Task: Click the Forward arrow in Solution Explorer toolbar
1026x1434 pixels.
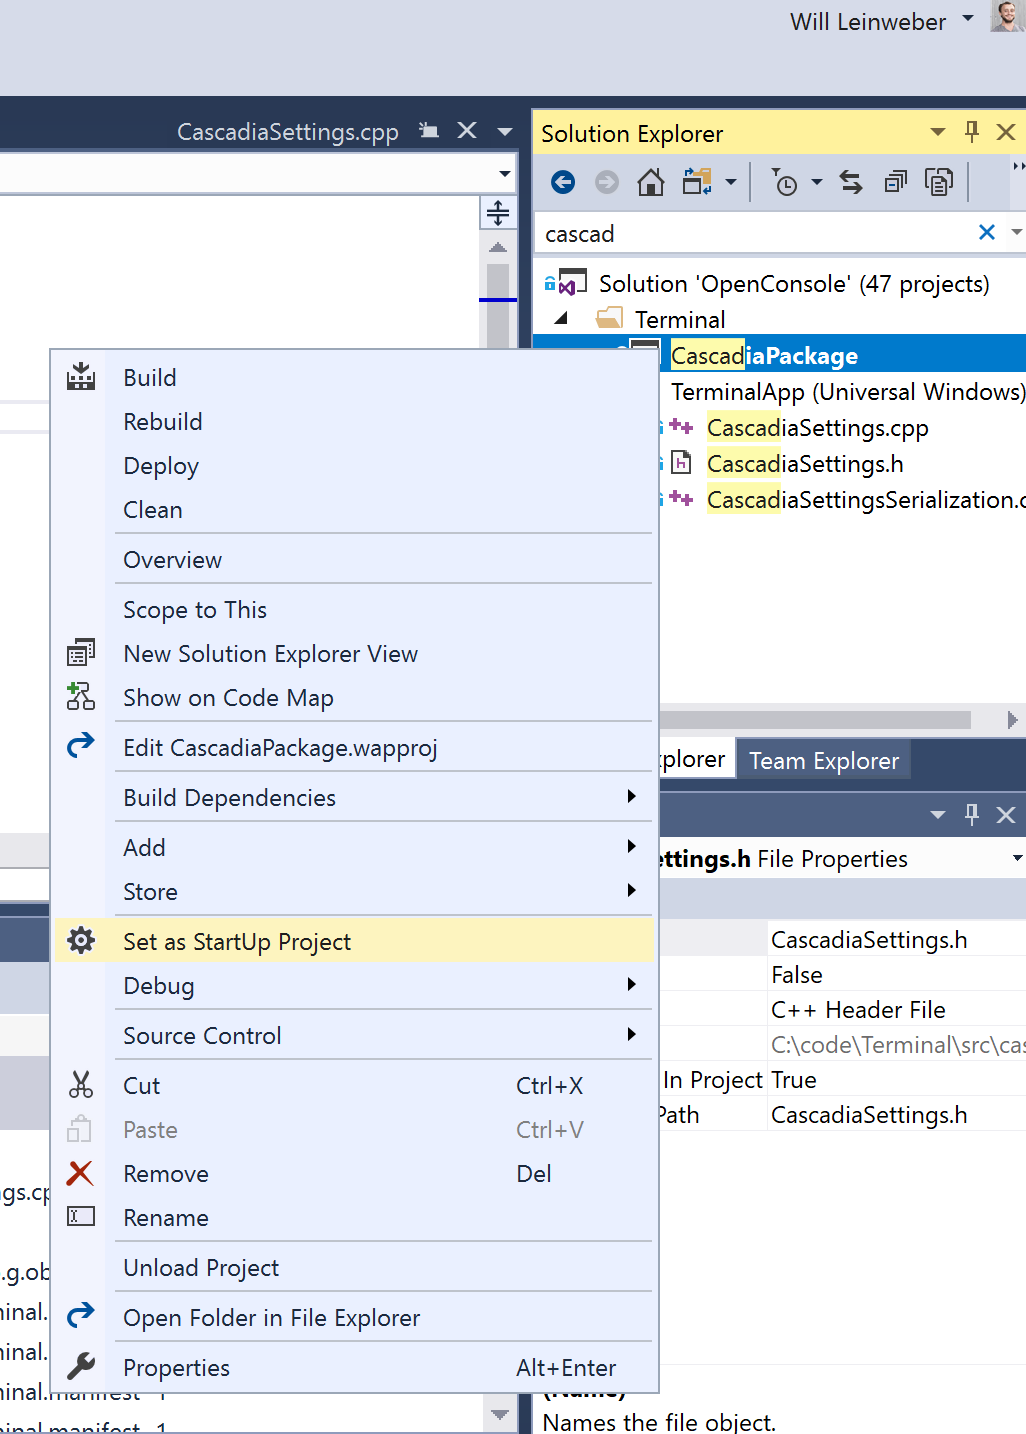Action: [607, 182]
